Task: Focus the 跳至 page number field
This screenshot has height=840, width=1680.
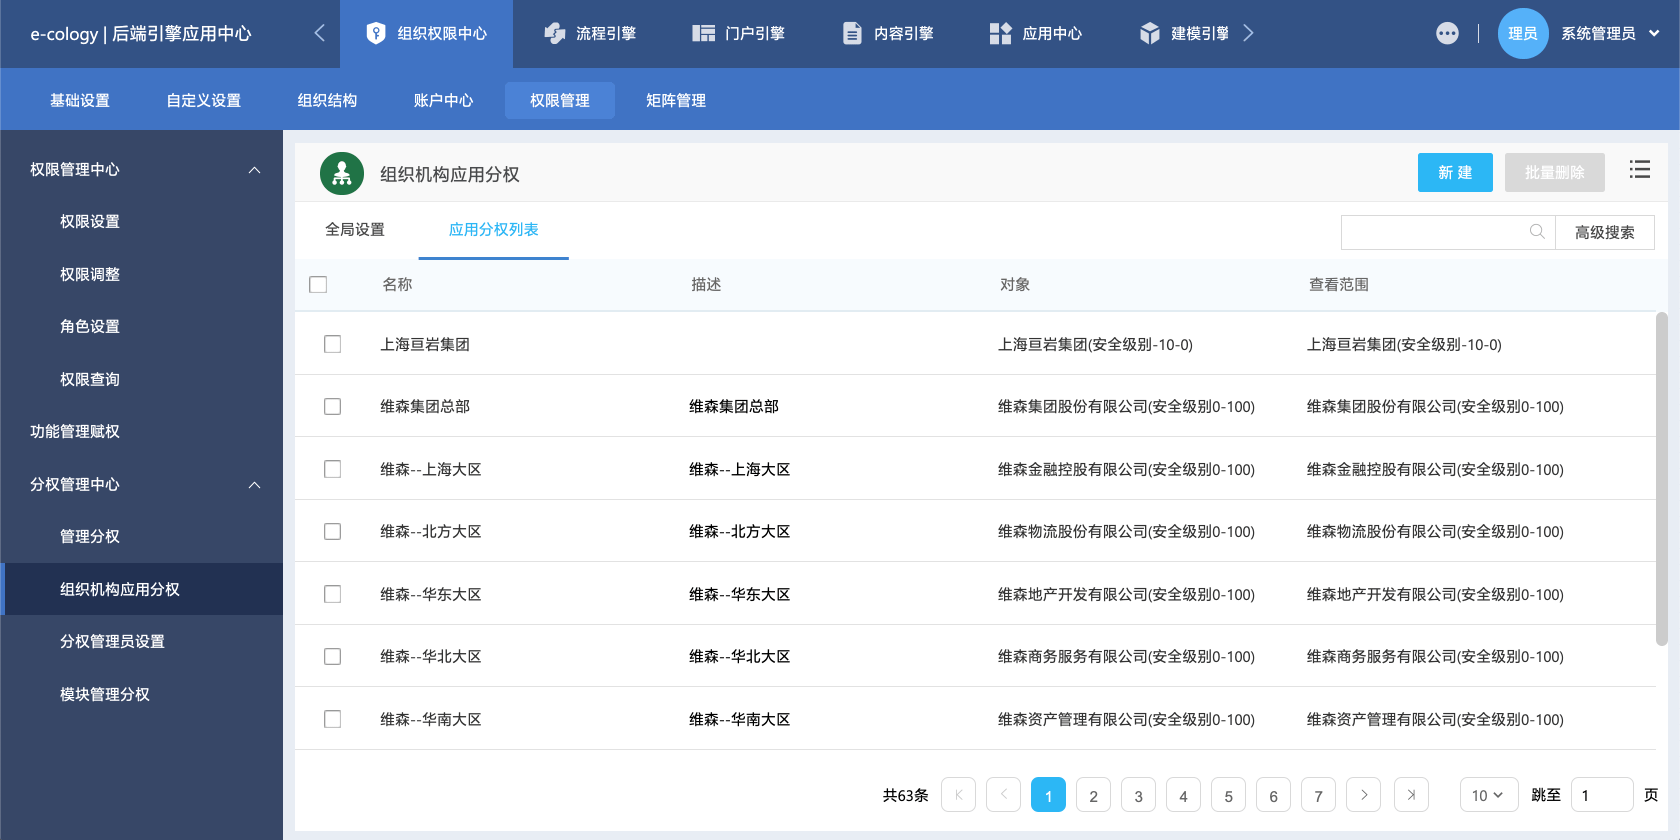Action: [1602, 795]
